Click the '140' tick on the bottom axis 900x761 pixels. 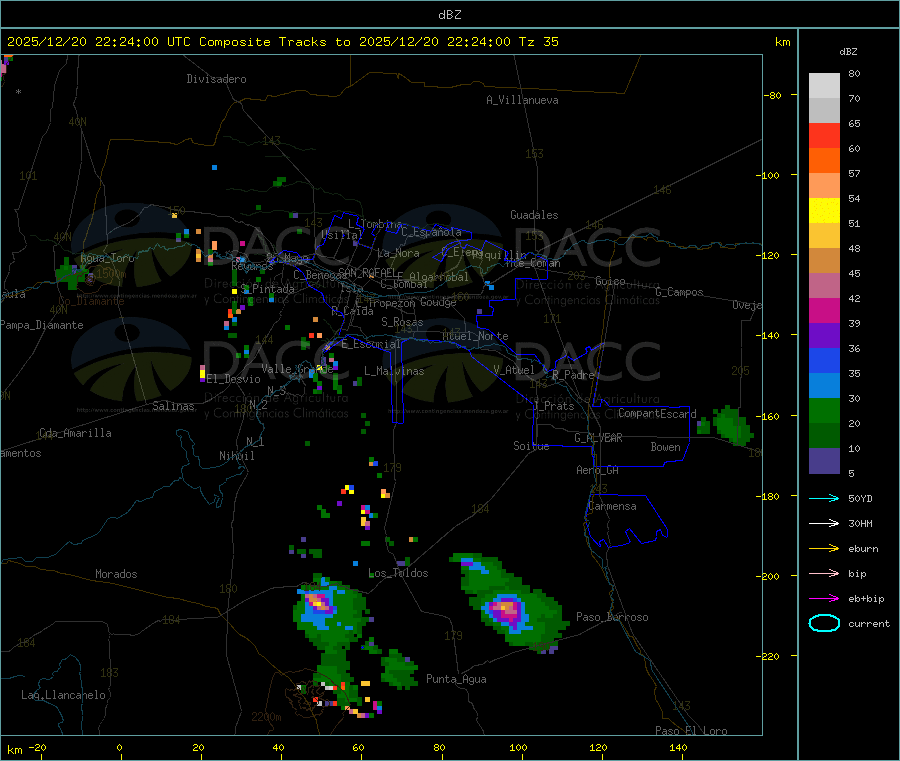coord(678,747)
